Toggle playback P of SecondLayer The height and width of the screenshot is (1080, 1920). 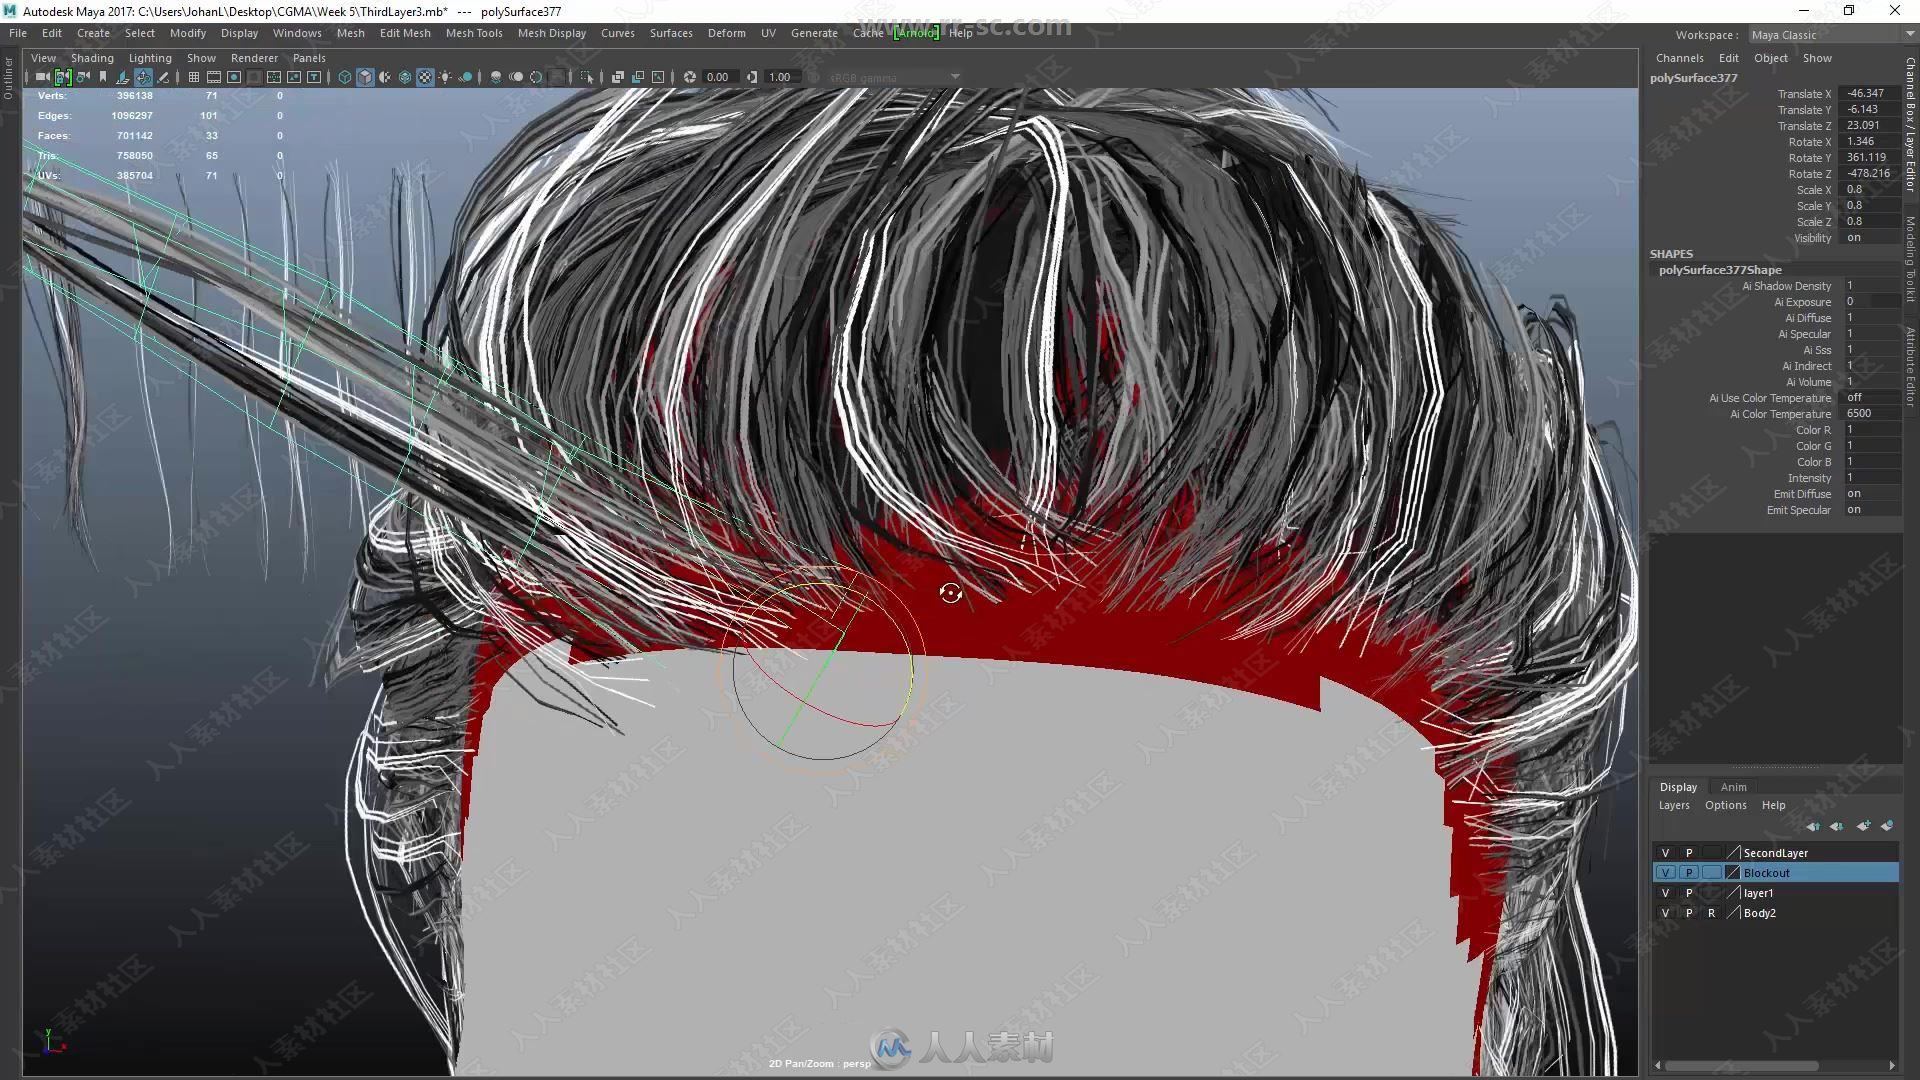[1689, 853]
